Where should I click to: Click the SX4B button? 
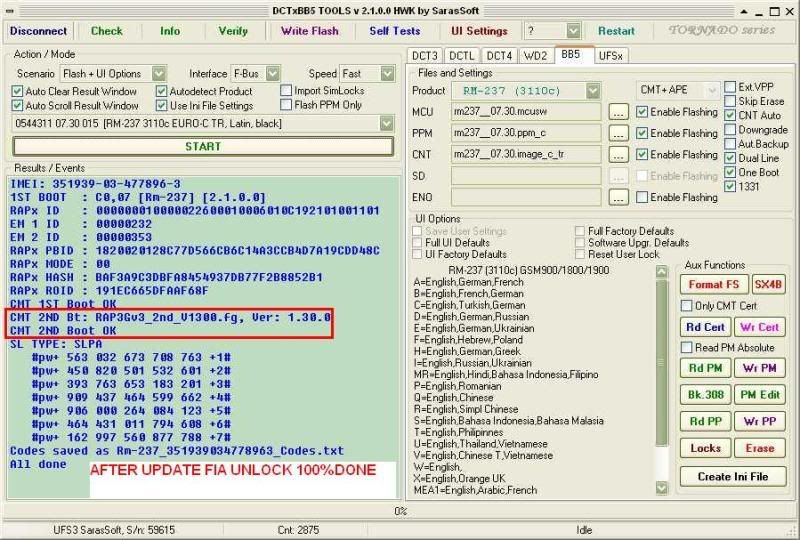[768, 285]
